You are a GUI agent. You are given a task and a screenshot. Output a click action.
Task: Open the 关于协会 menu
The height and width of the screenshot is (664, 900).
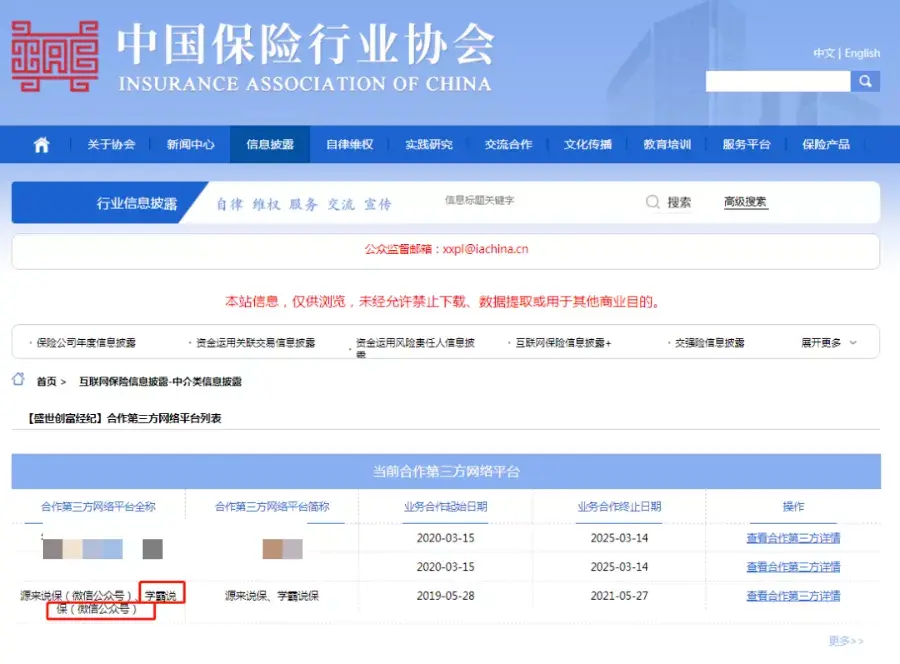[111, 145]
